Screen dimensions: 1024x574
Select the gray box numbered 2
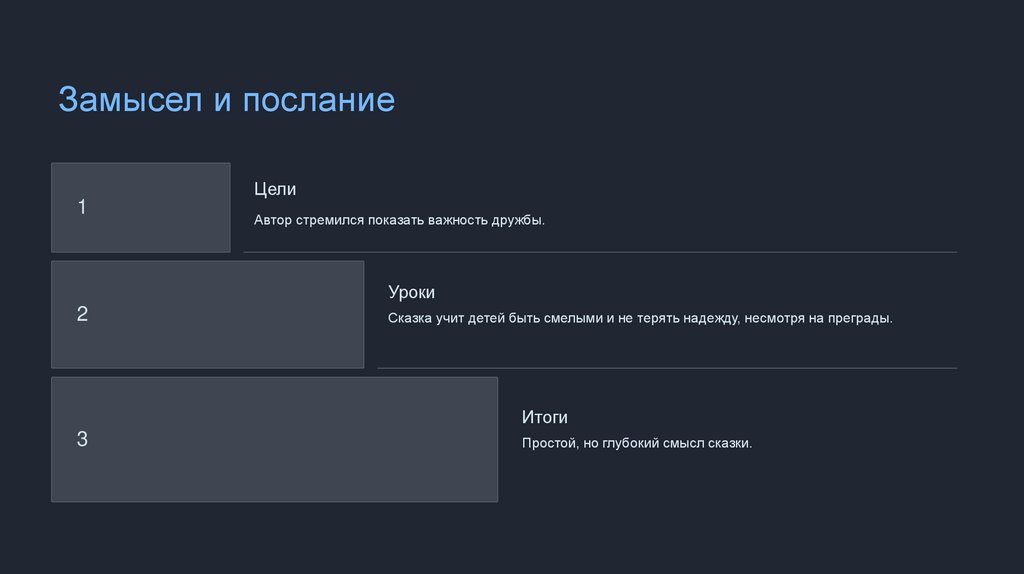tap(207, 314)
